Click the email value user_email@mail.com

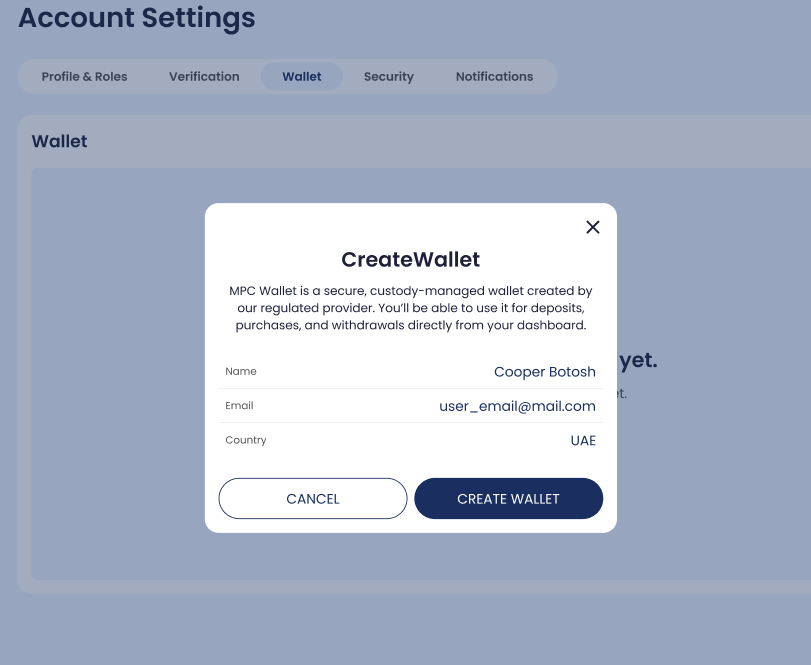[517, 406]
